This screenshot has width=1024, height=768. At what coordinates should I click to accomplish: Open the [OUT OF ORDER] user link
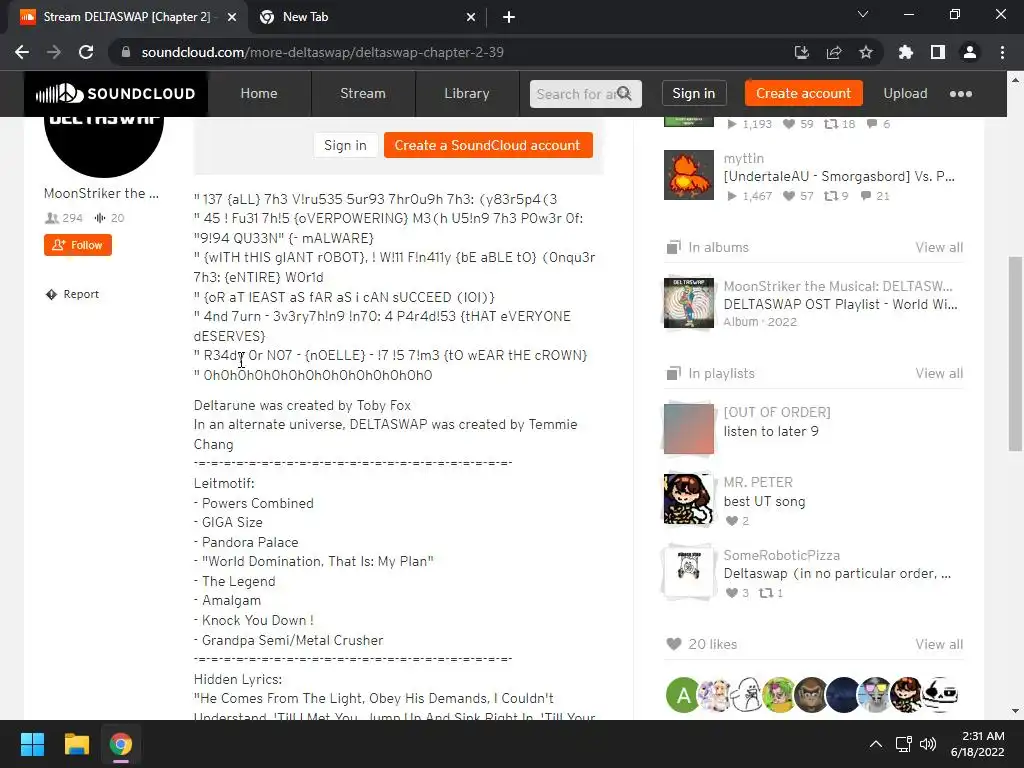tap(776, 413)
